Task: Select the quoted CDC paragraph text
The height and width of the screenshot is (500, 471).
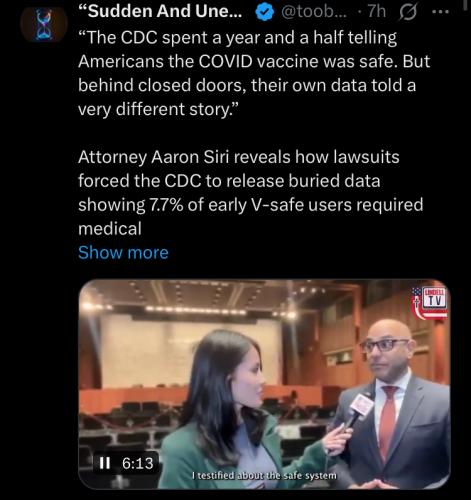Action: click(254, 73)
